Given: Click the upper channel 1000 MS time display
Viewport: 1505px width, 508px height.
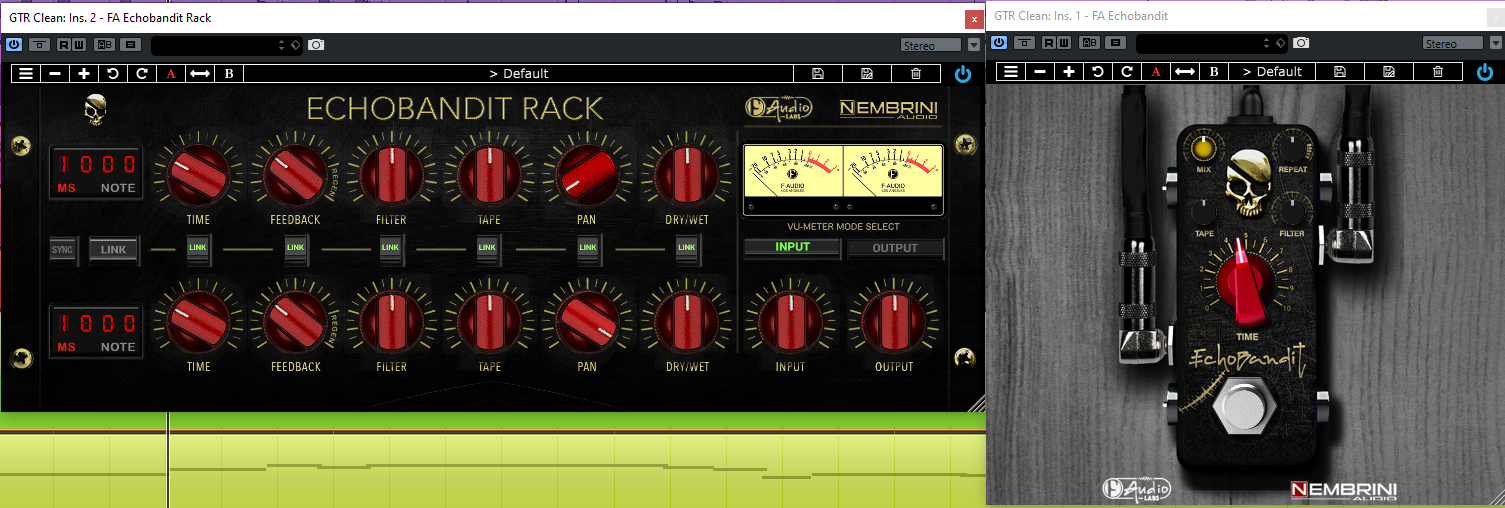Looking at the screenshot, I should 97,174.
